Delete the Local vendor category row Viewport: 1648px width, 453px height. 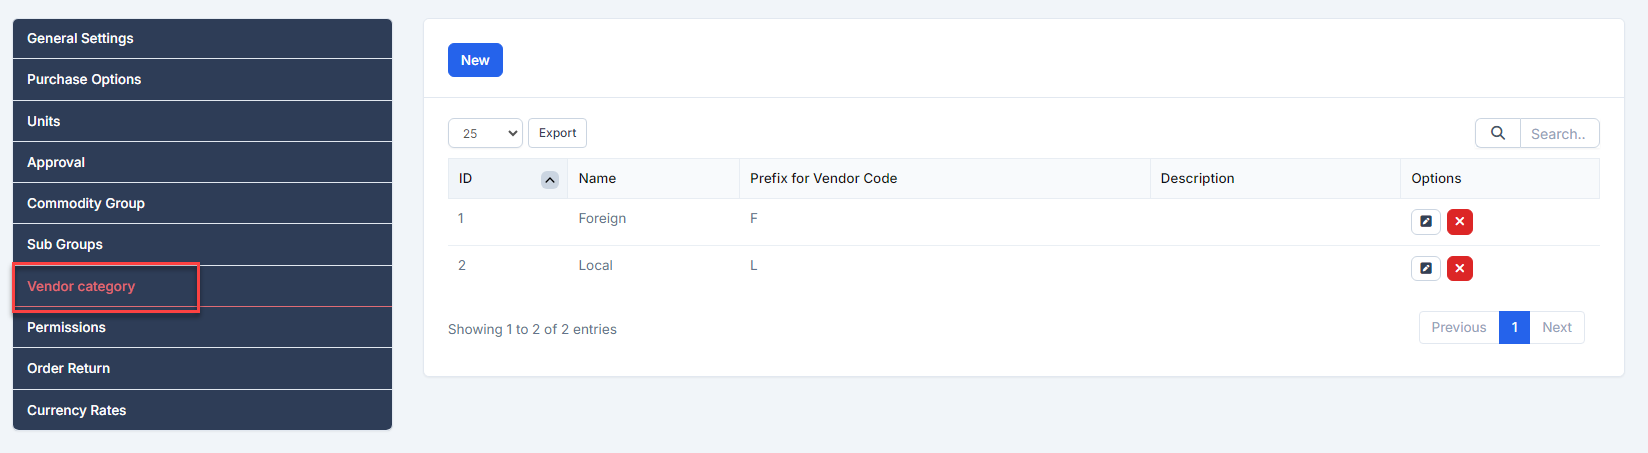click(1459, 268)
